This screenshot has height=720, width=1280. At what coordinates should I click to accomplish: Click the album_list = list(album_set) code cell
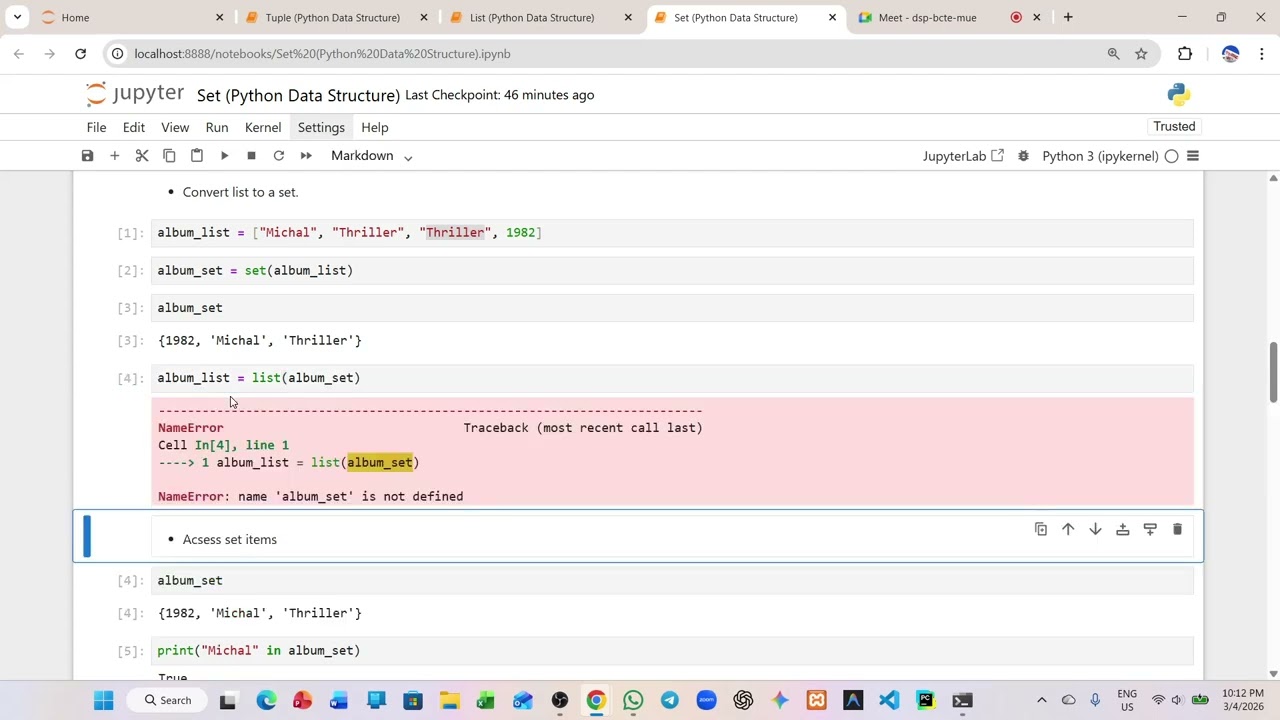(x=672, y=378)
